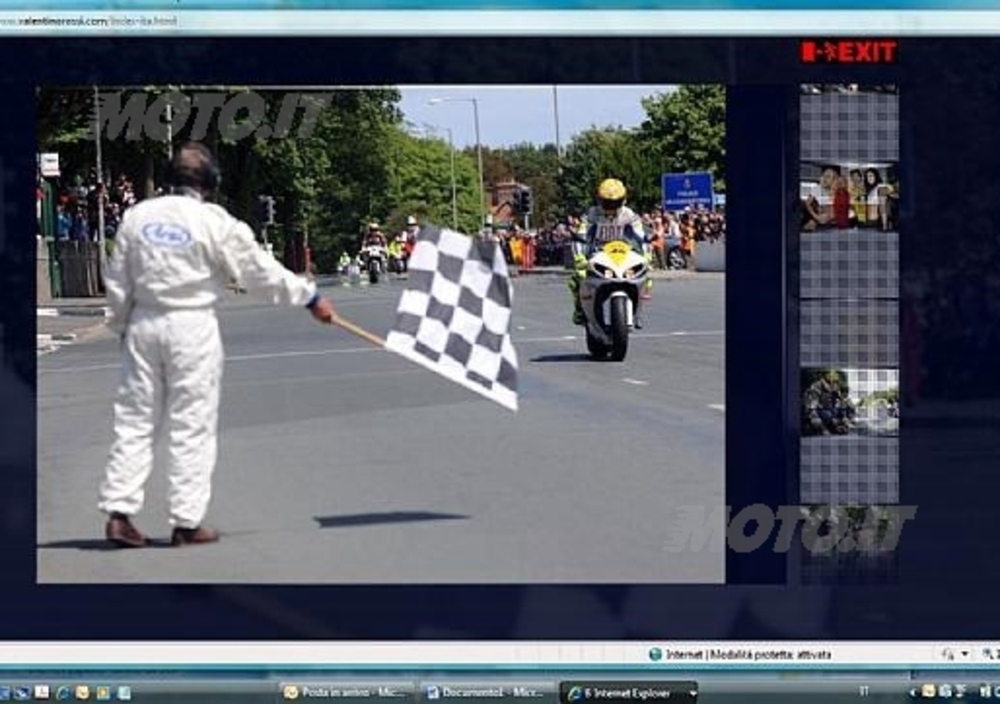Click the main checkered flag photo
The image size is (1000, 704).
coord(380,334)
